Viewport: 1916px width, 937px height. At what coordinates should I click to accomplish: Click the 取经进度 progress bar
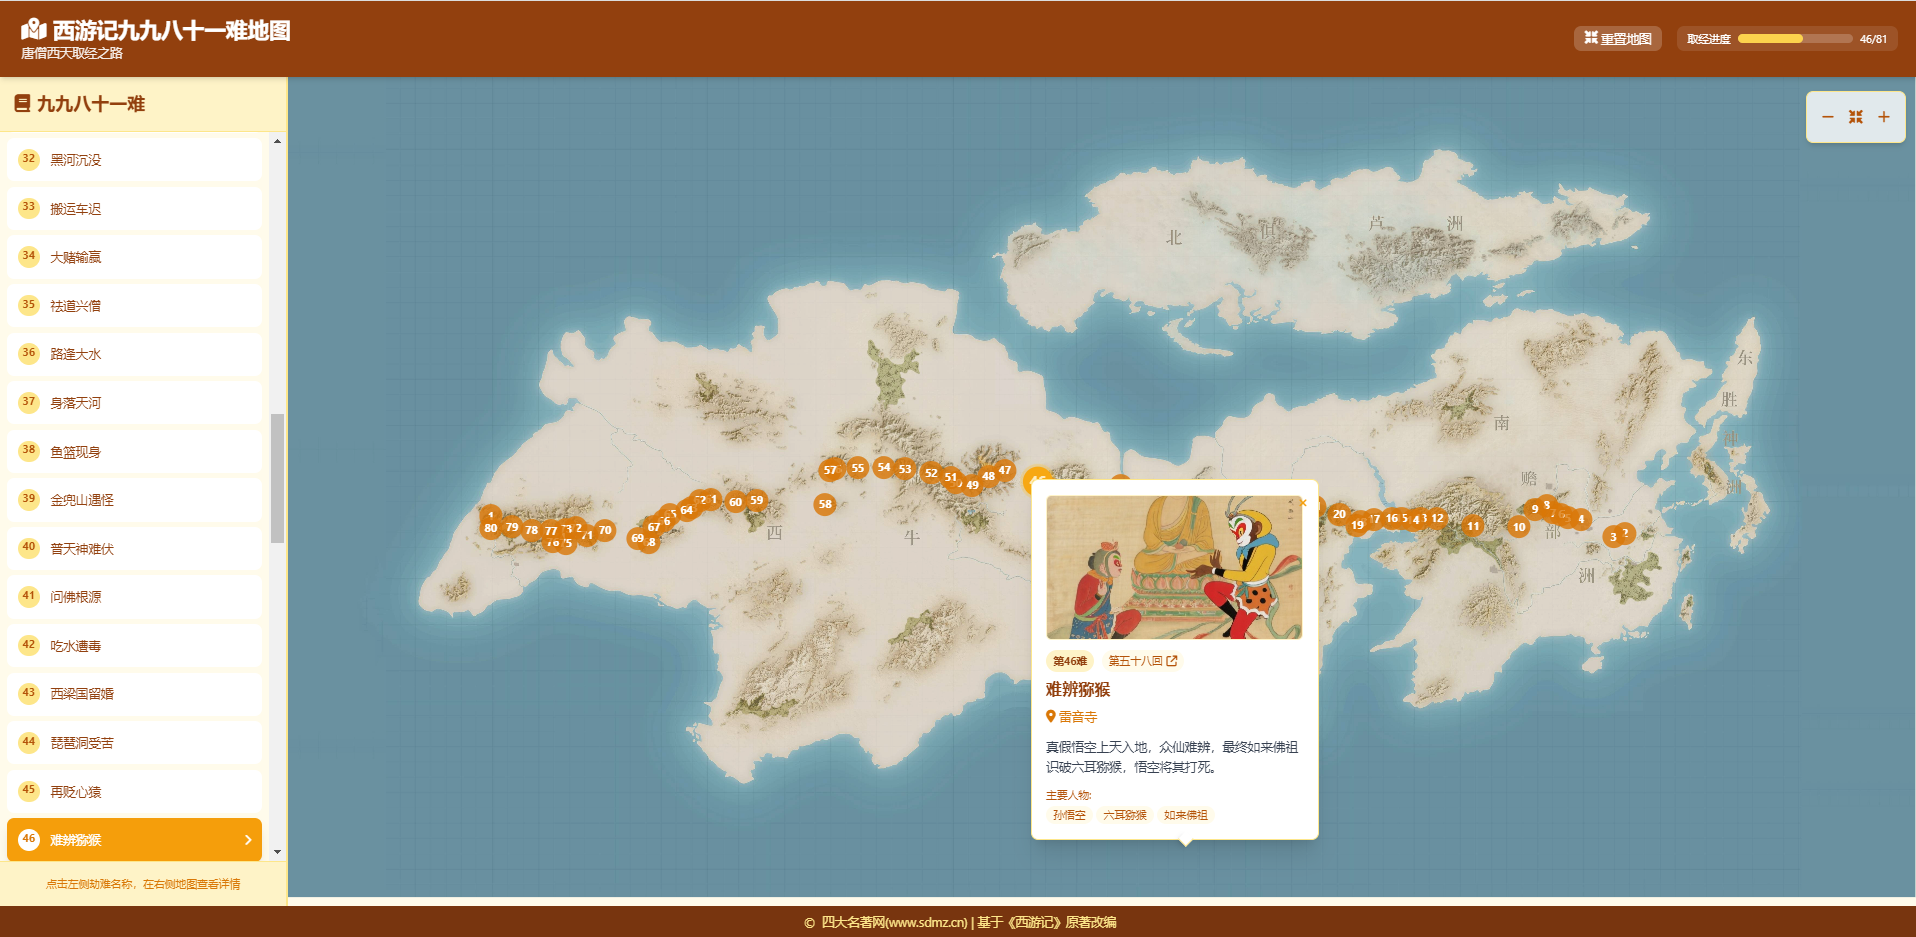1794,39
